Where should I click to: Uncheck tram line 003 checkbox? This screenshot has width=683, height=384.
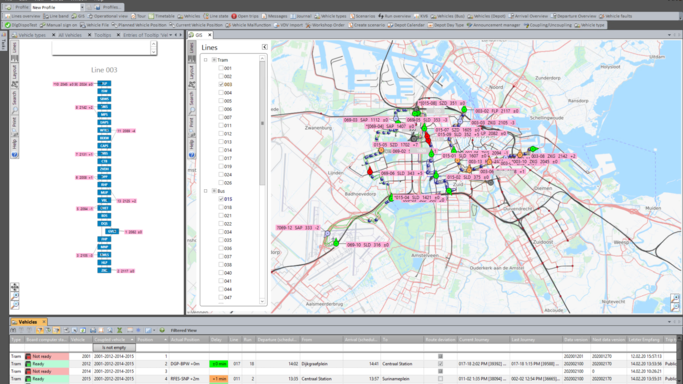(221, 84)
